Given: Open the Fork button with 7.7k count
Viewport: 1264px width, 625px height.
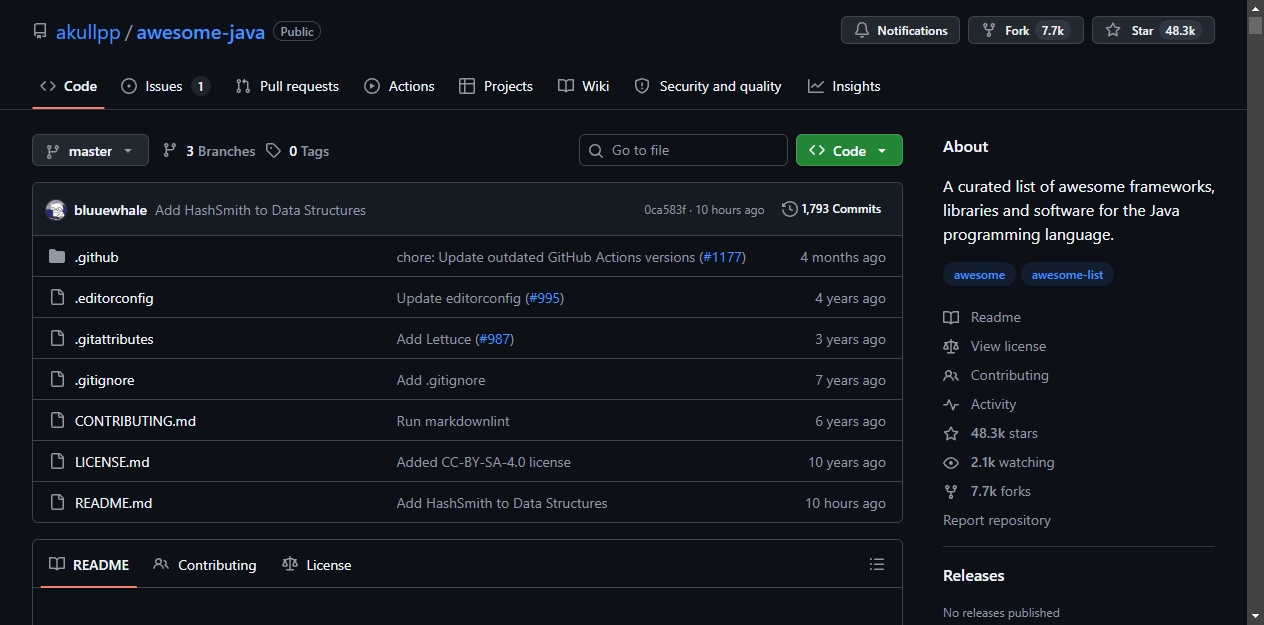Looking at the screenshot, I should [x=1026, y=31].
